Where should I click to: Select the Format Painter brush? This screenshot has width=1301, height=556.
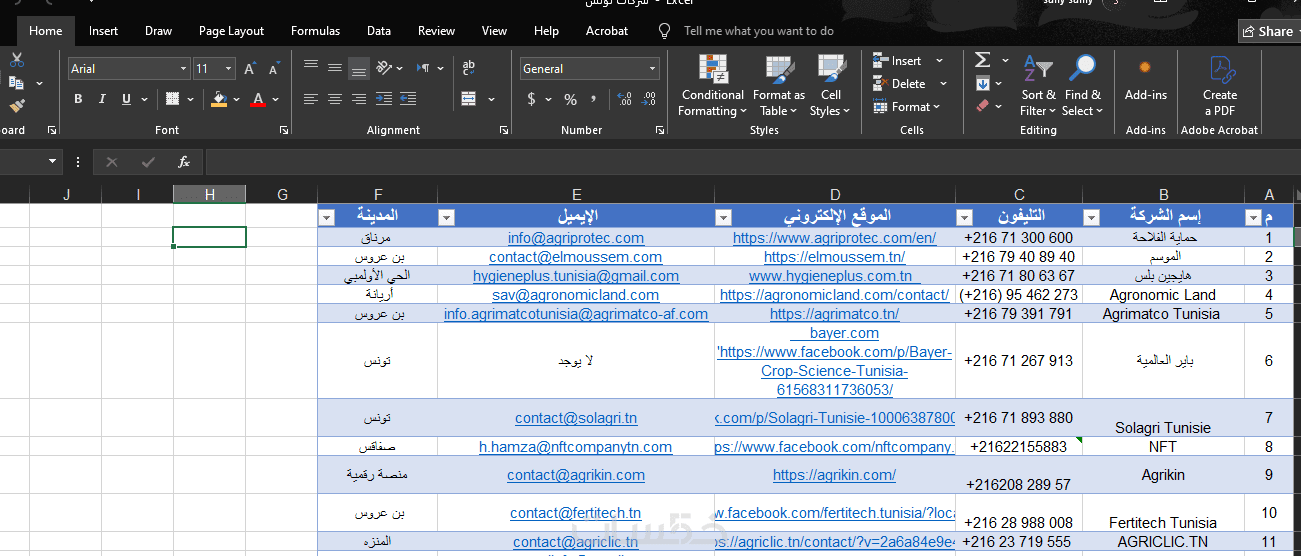pos(17,105)
